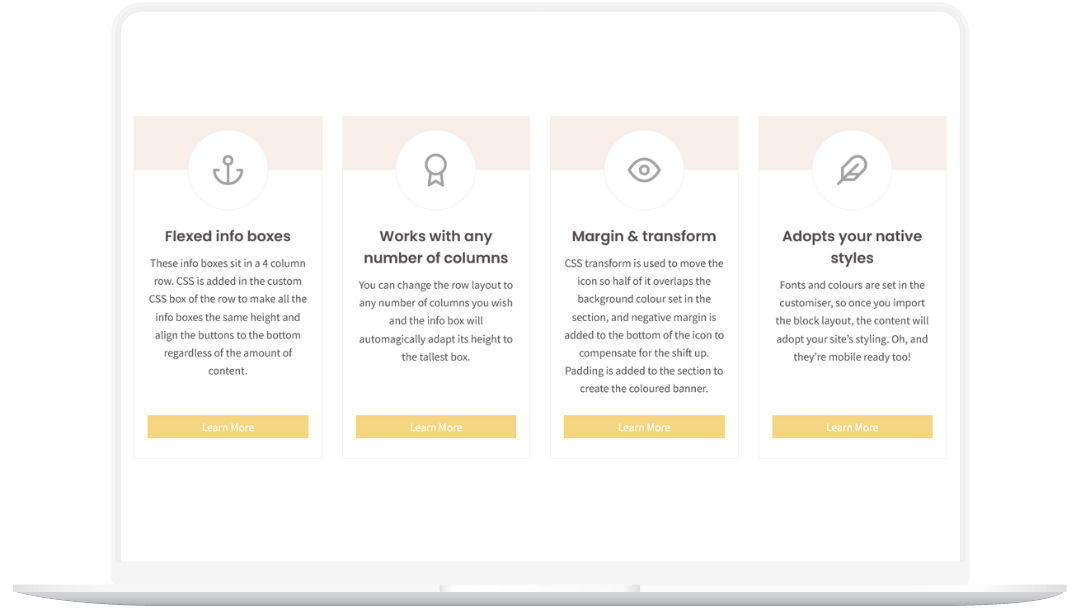Select the Flexed info boxes heading

click(x=228, y=236)
